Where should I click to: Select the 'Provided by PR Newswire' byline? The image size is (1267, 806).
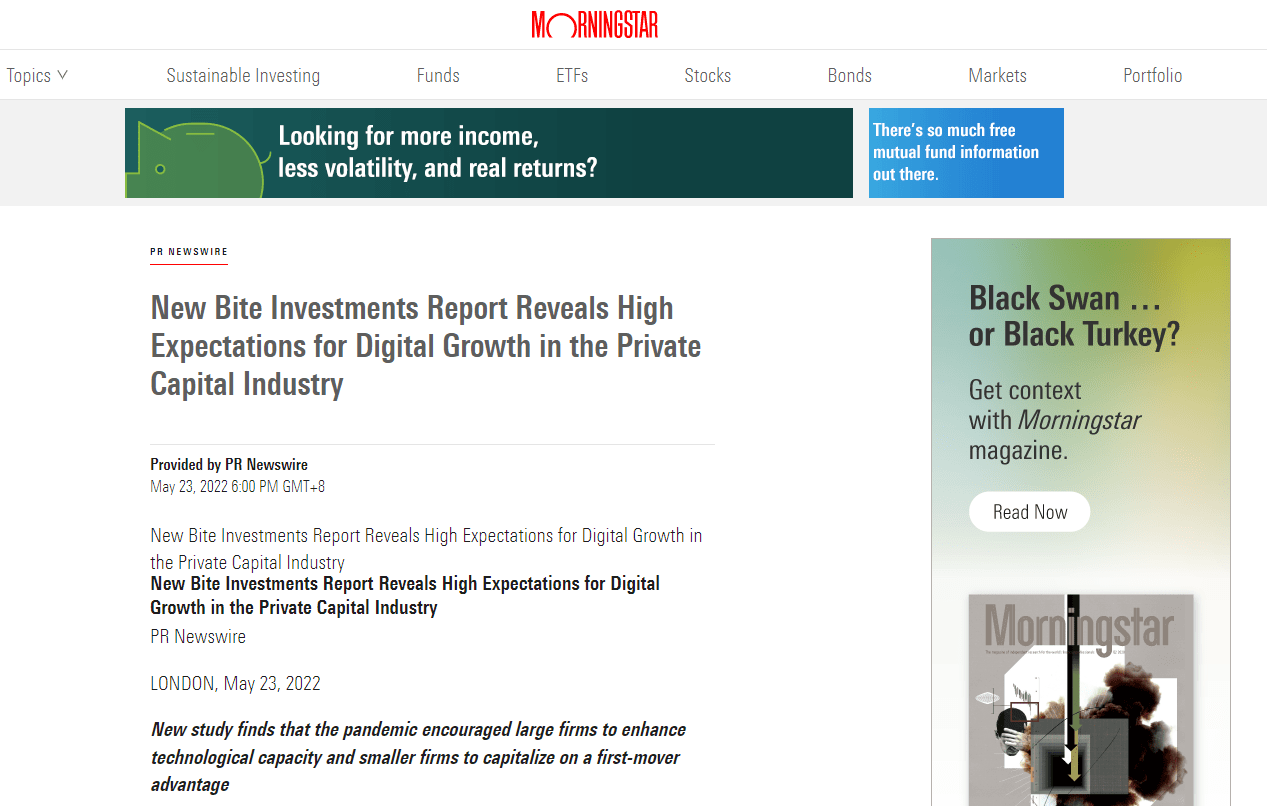point(229,464)
